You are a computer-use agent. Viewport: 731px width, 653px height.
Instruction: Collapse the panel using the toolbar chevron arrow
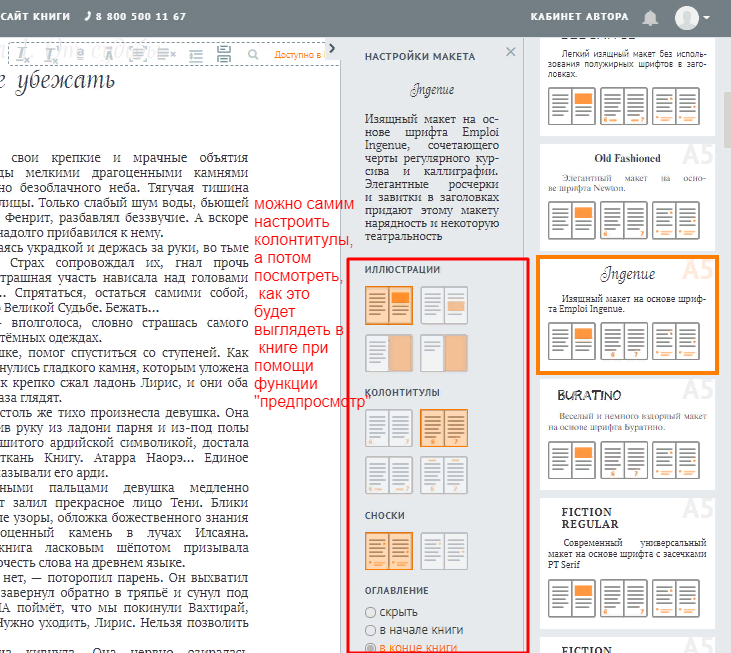(x=332, y=48)
